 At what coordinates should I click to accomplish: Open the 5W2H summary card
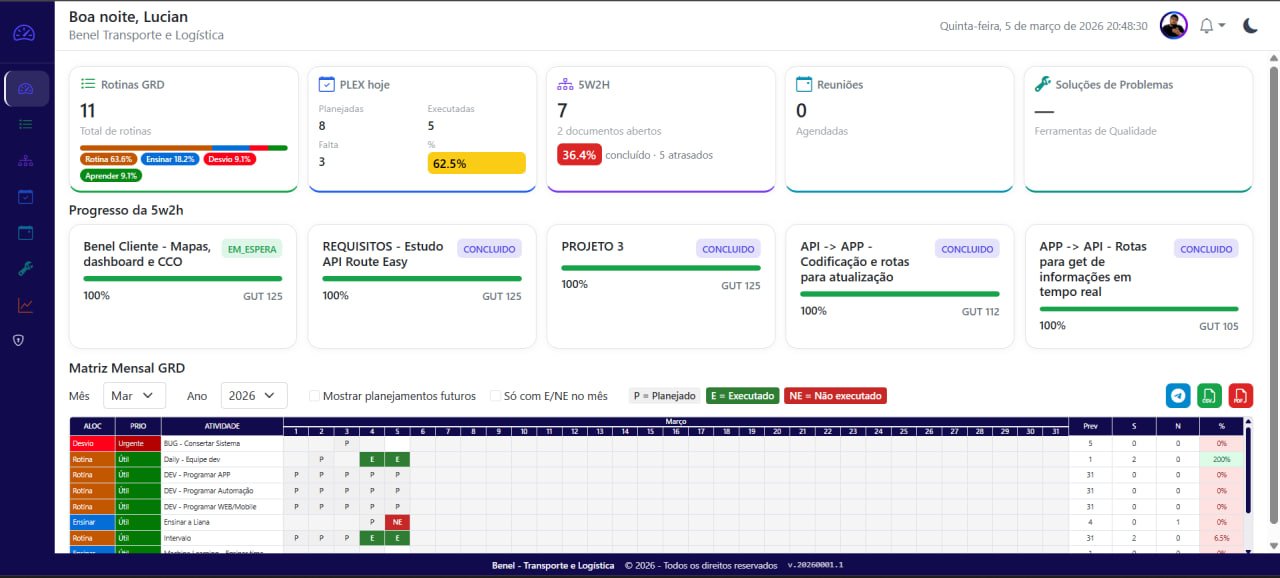tap(660, 129)
